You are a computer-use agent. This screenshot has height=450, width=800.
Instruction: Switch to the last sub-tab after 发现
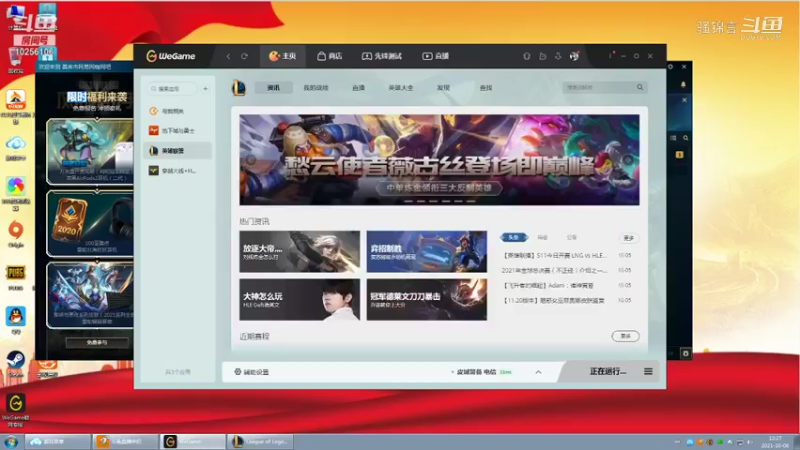pos(486,88)
